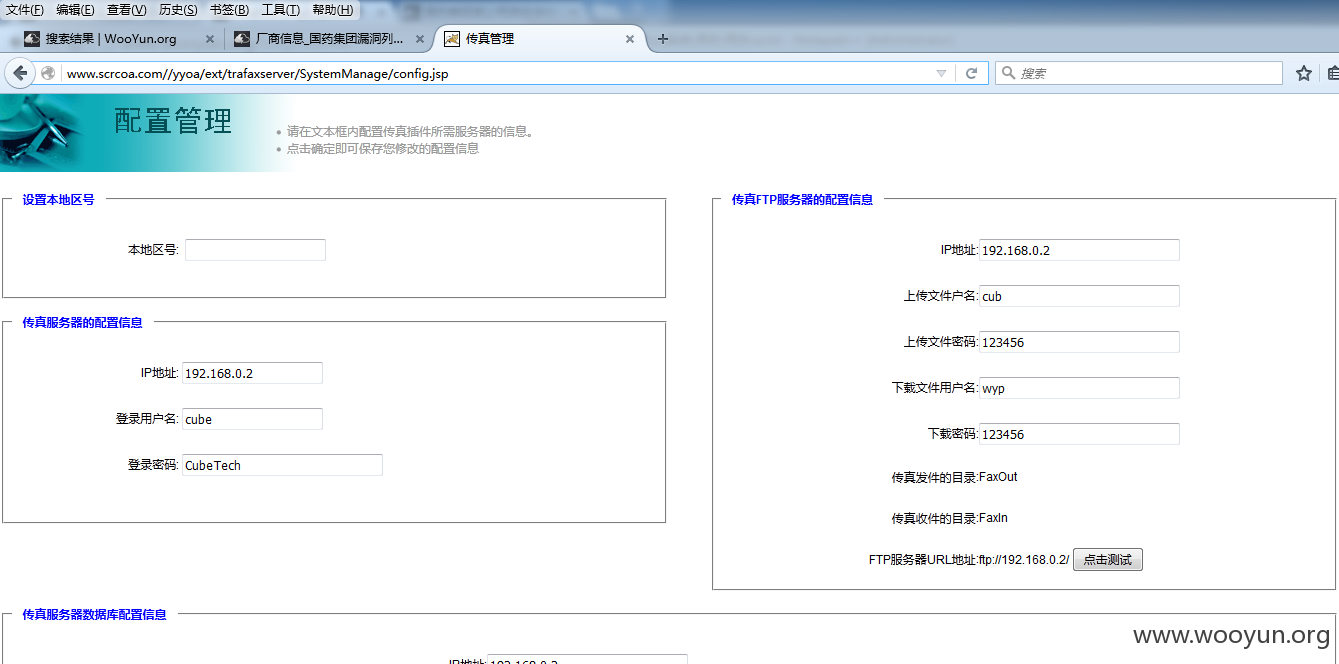This screenshot has height=664, width=1339.
Task: Click the browser 搜索 search box
Action: (1138, 73)
